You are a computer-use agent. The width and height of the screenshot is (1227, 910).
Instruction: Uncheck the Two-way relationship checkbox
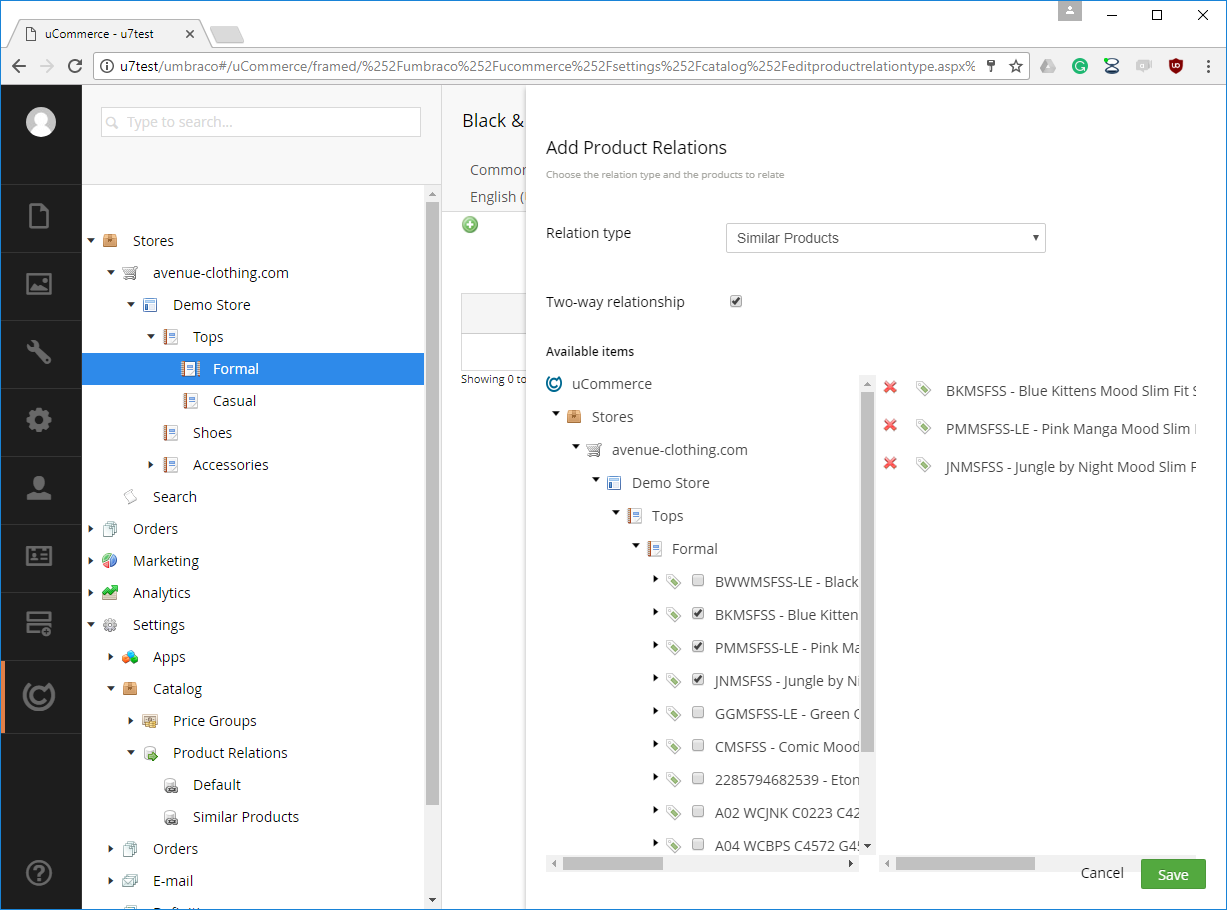[x=736, y=301]
